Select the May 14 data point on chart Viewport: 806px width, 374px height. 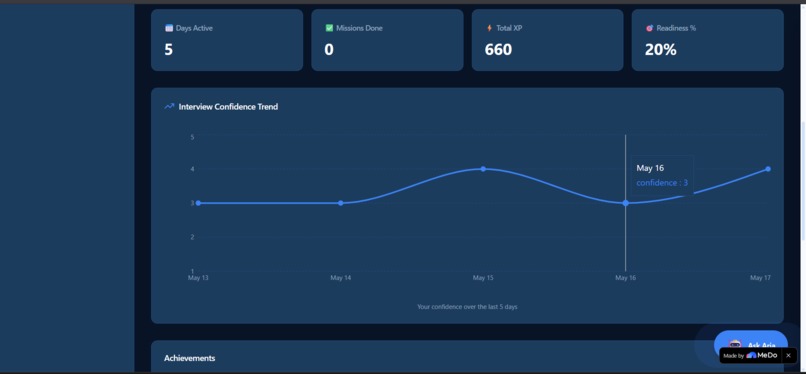[x=341, y=203]
